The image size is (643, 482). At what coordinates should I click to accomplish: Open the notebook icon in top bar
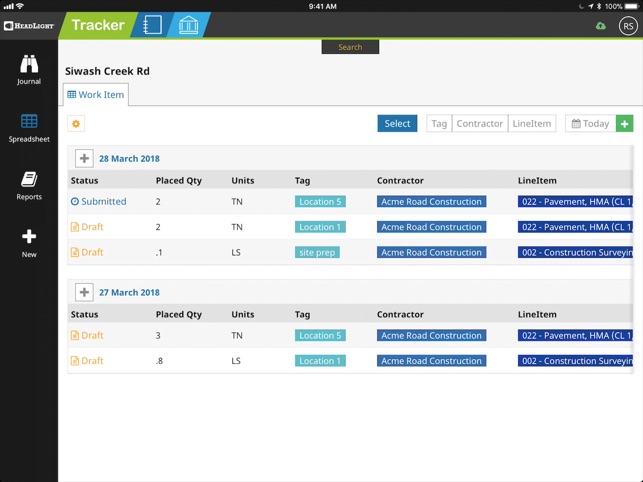coord(152,25)
